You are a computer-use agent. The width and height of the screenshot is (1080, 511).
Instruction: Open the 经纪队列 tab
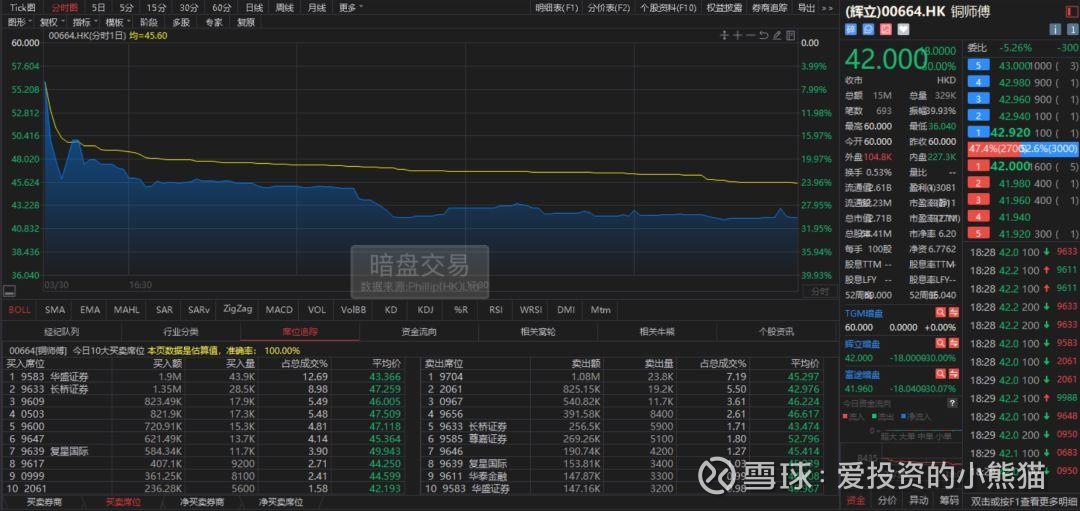click(x=61, y=331)
